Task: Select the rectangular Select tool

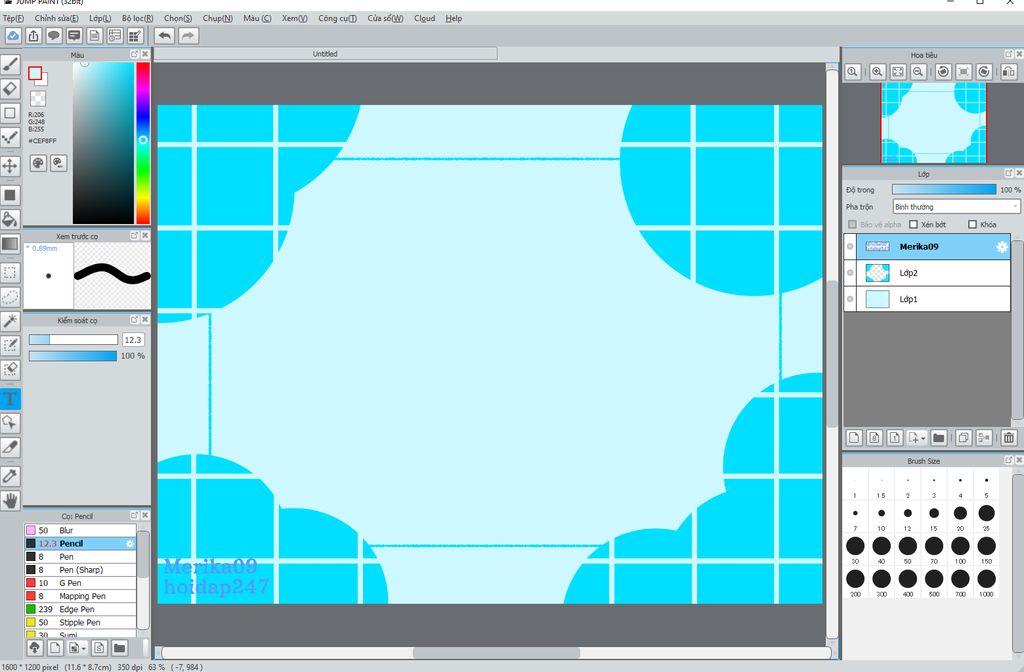Action: 10,272
